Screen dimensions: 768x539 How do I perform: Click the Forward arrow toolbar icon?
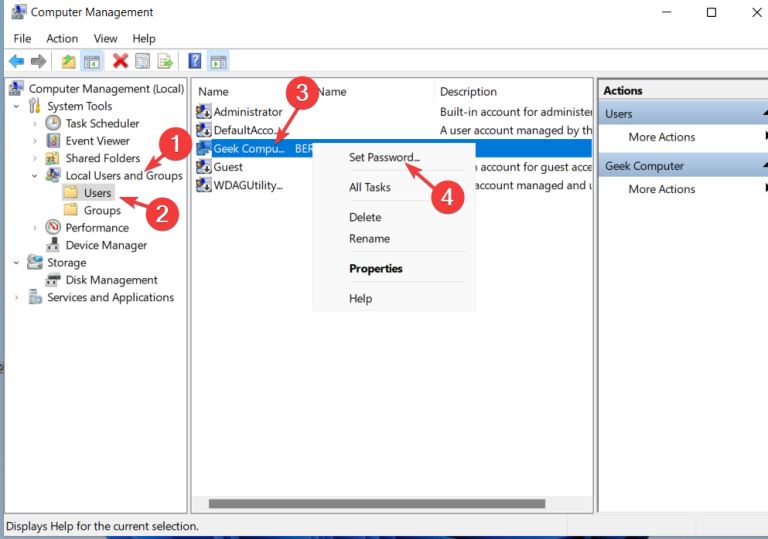coord(38,62)
